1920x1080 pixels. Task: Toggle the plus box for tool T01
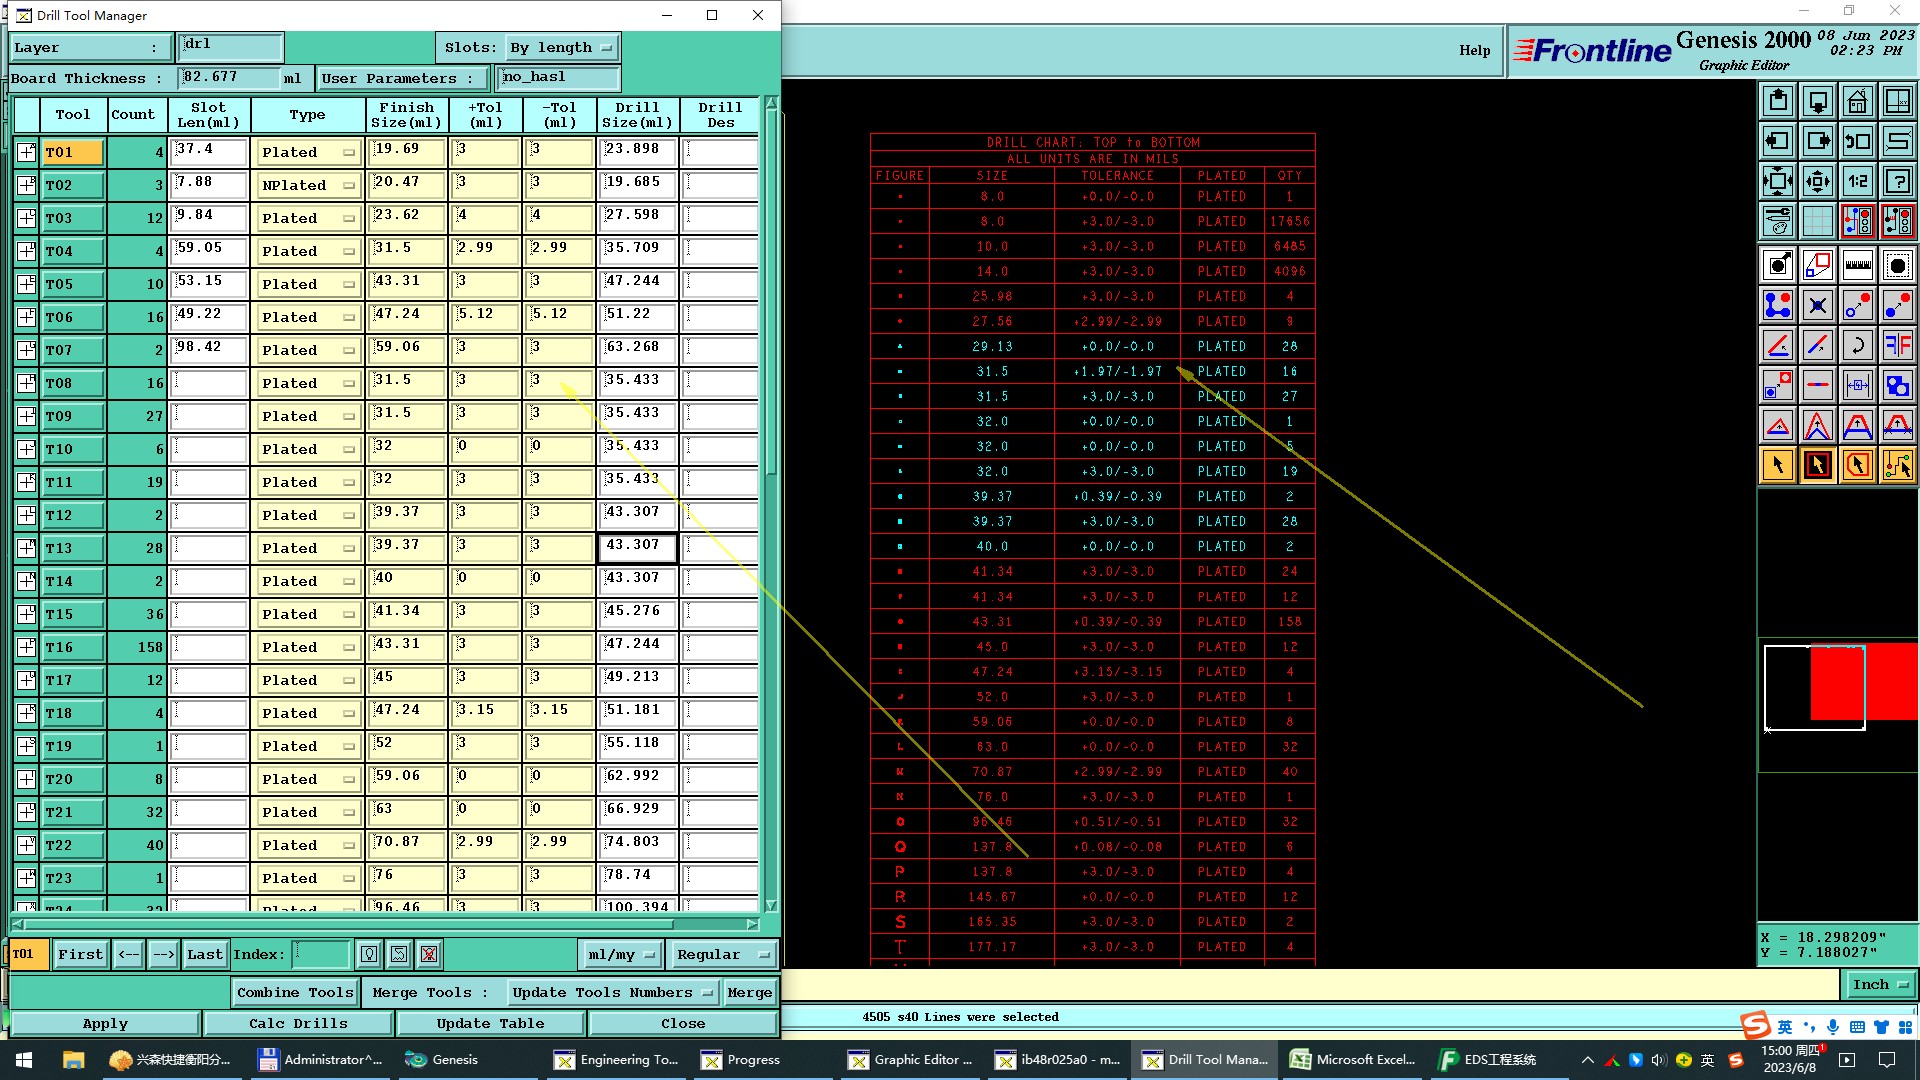point(27,152)
